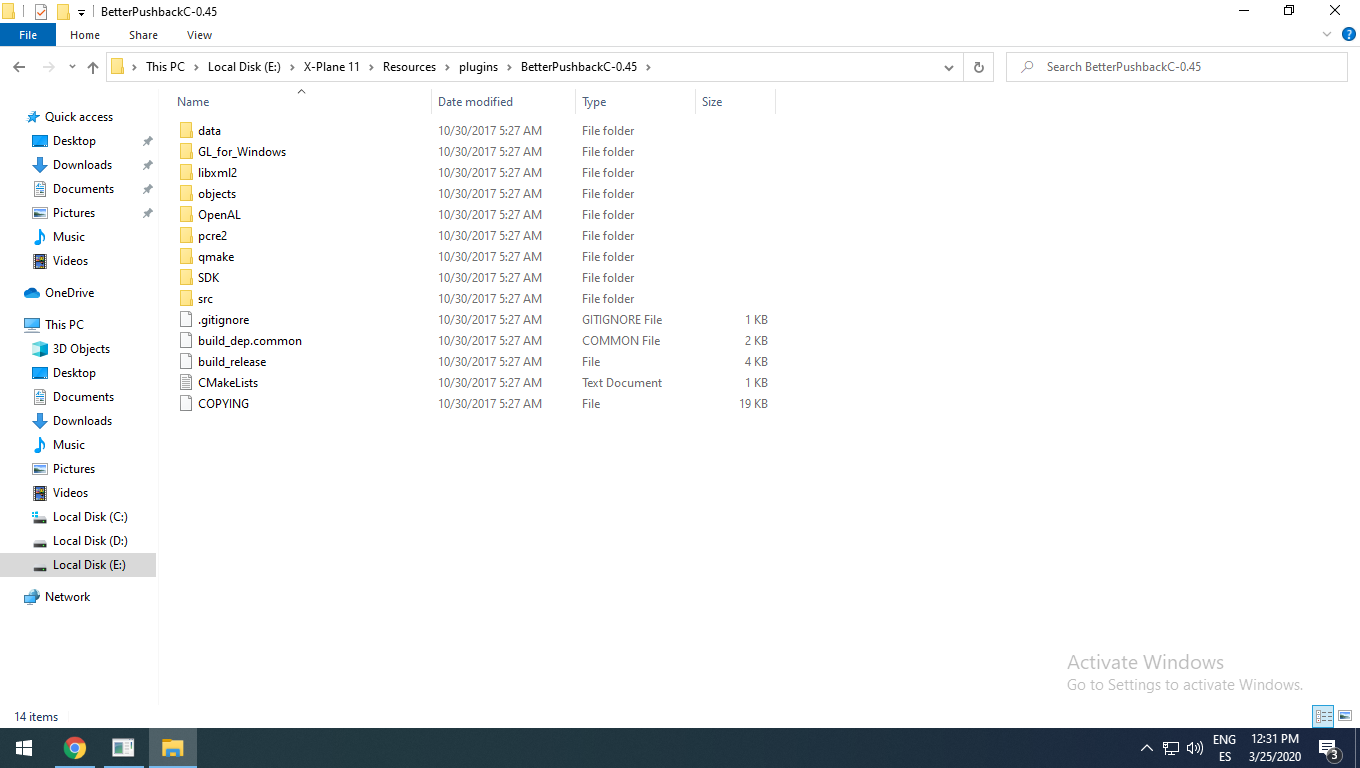
Task: Click the Back navigation arrow
Action: click(x=19, y=67)
